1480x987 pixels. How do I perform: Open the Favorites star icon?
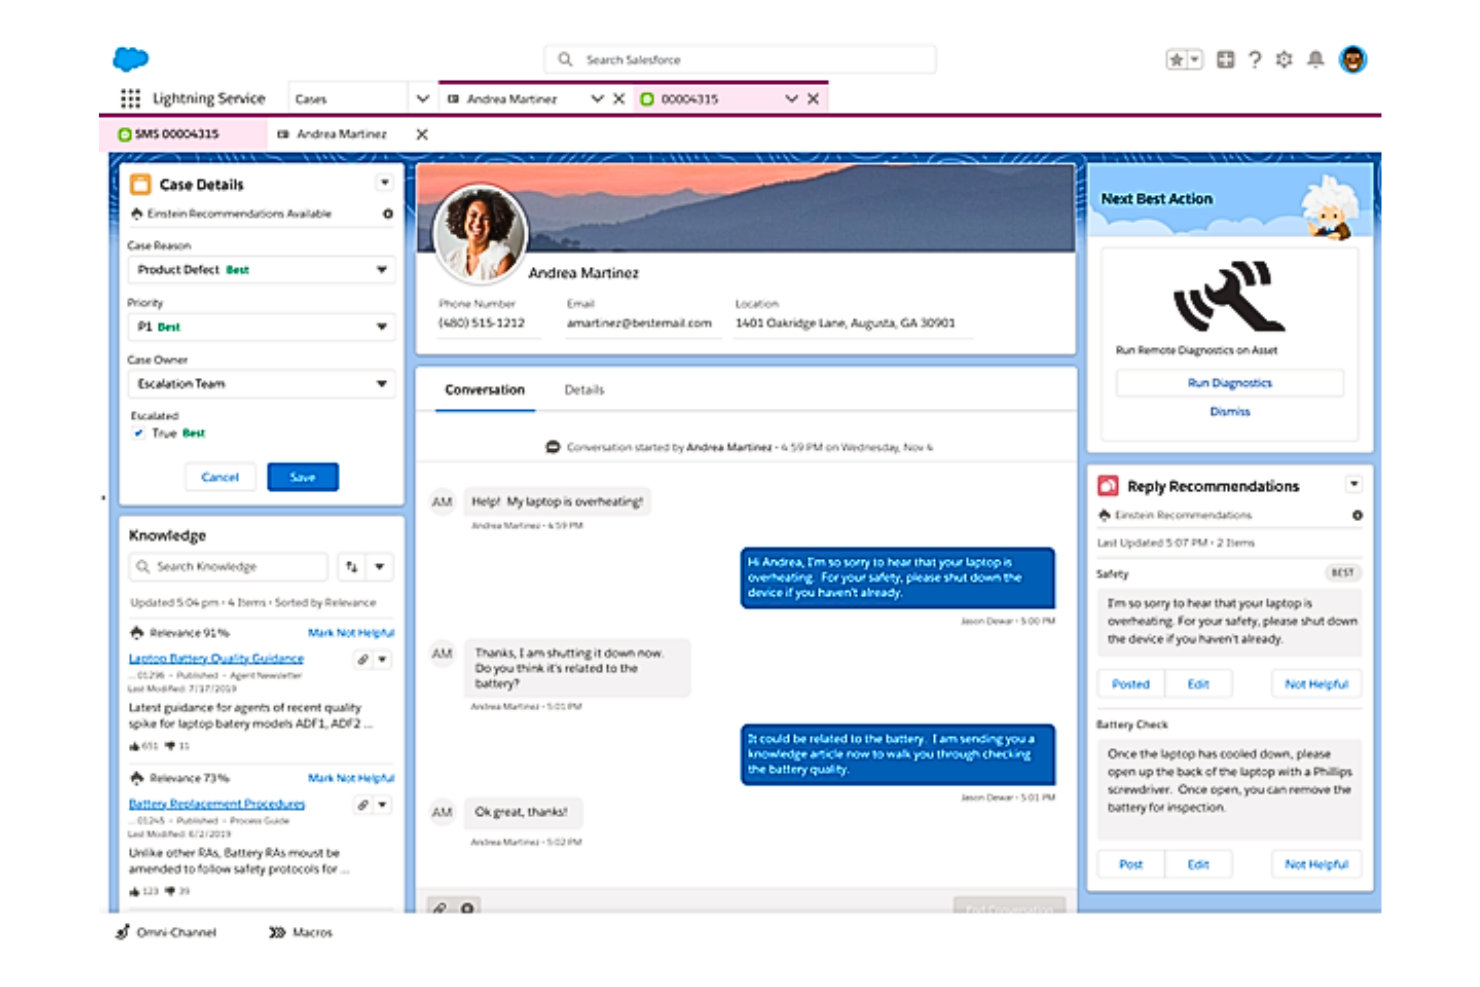tap(1176, 60)
